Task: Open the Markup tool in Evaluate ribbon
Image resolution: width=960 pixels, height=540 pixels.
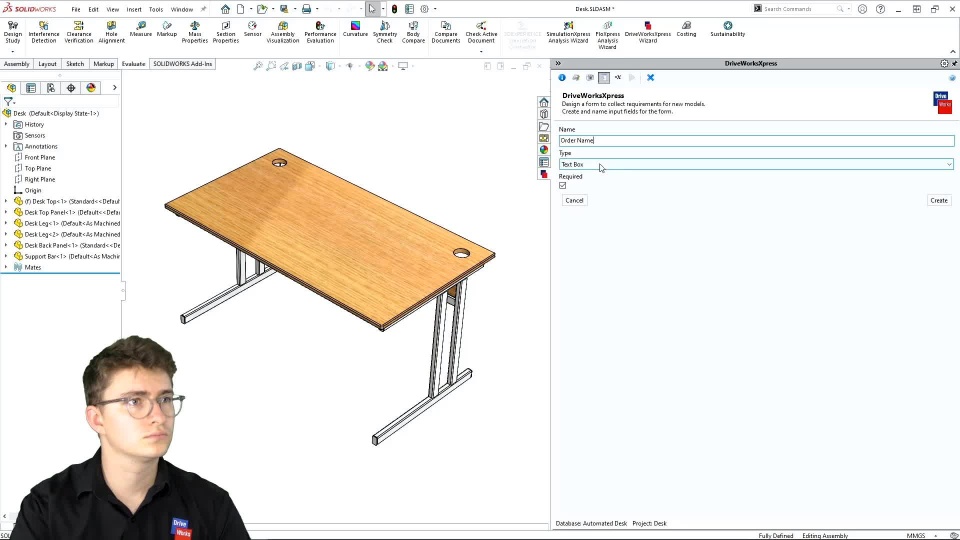Action: point(167,29)
